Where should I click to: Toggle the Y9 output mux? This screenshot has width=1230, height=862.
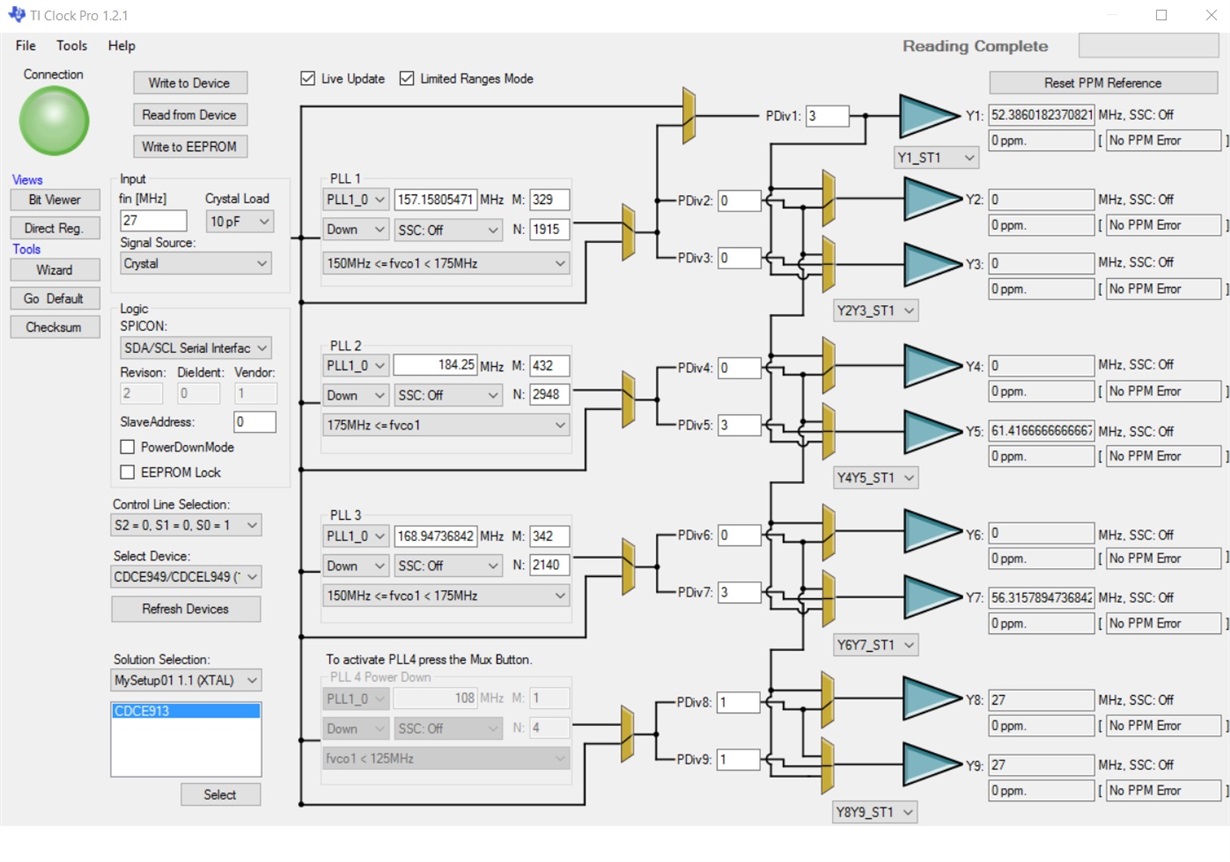click(x=828, y=765)
